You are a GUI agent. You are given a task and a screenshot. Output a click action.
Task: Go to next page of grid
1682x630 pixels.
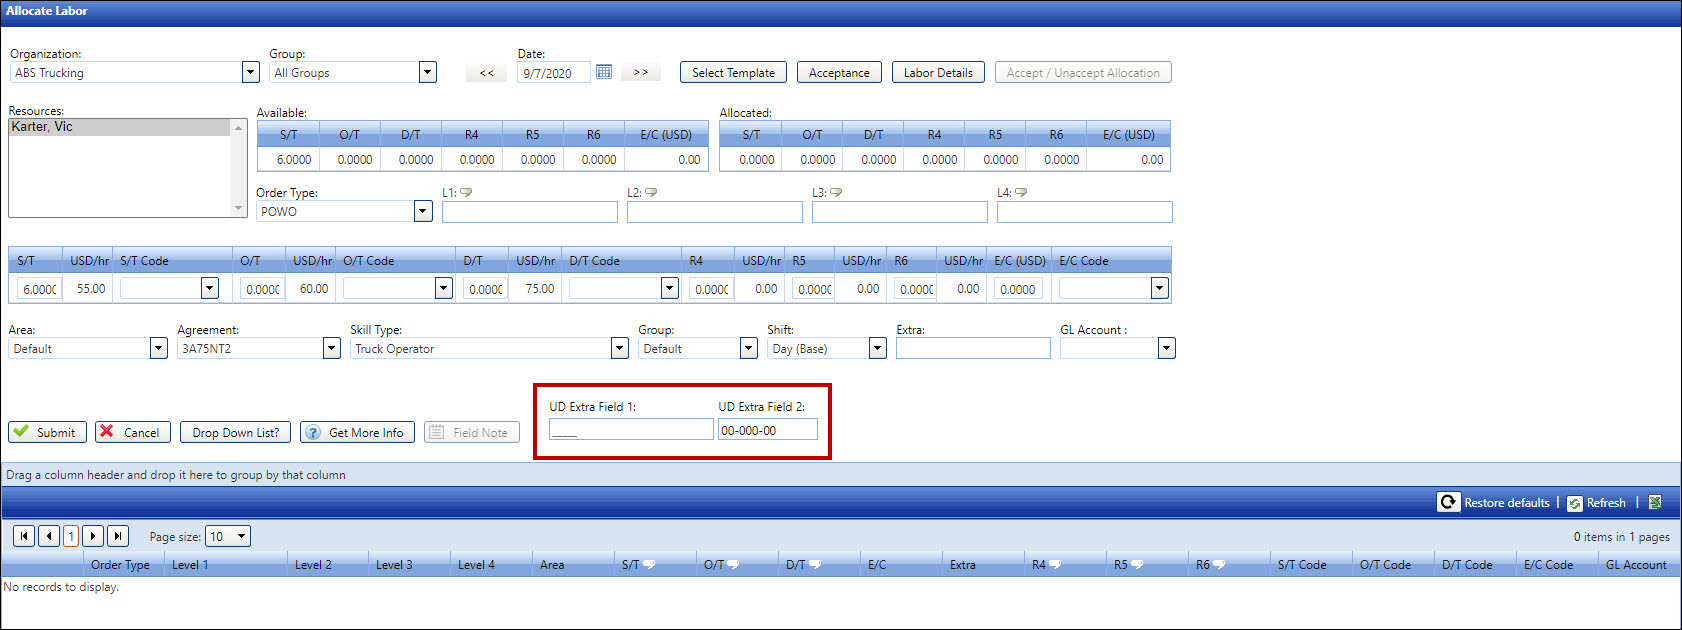93,536
